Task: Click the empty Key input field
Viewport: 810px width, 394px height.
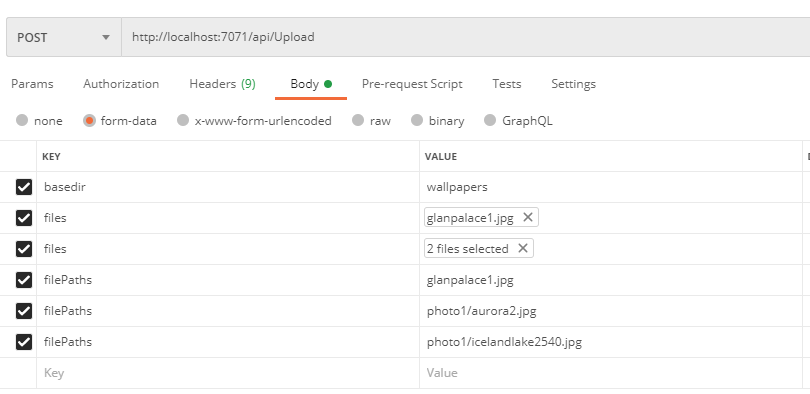Action: point(228,373)
